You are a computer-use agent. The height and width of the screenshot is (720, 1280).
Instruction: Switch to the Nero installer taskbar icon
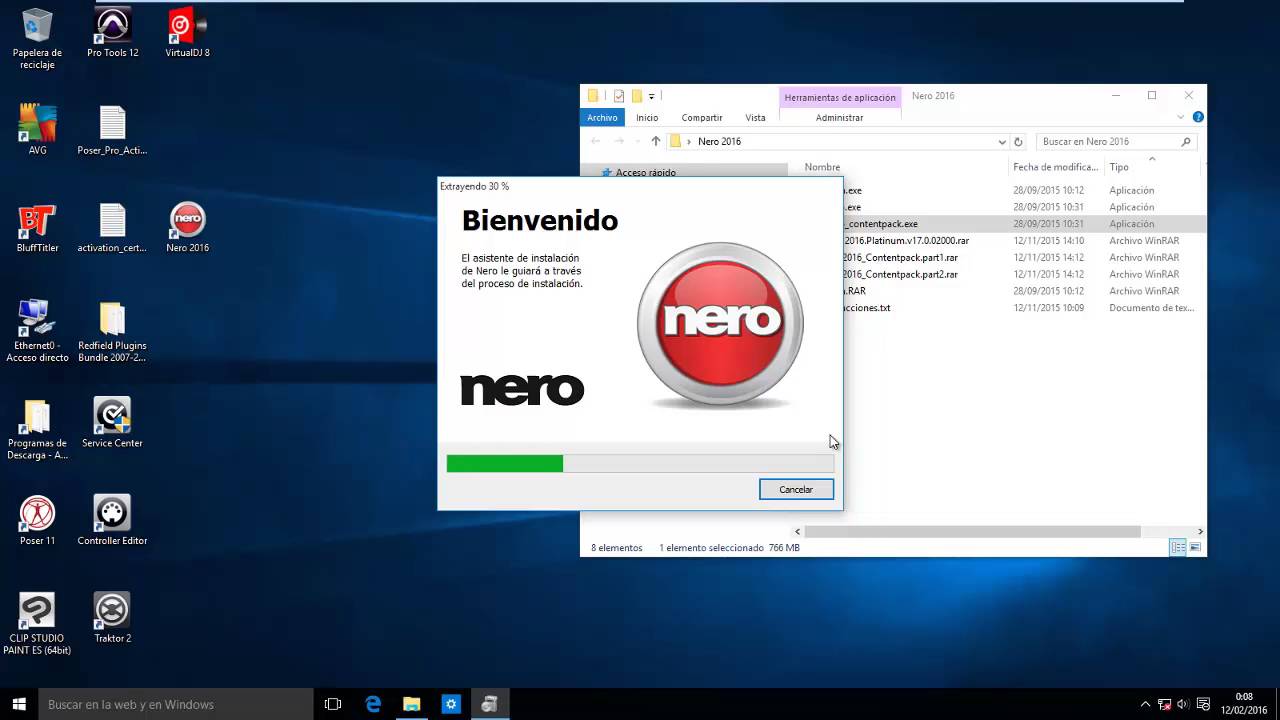click(489, 704)
